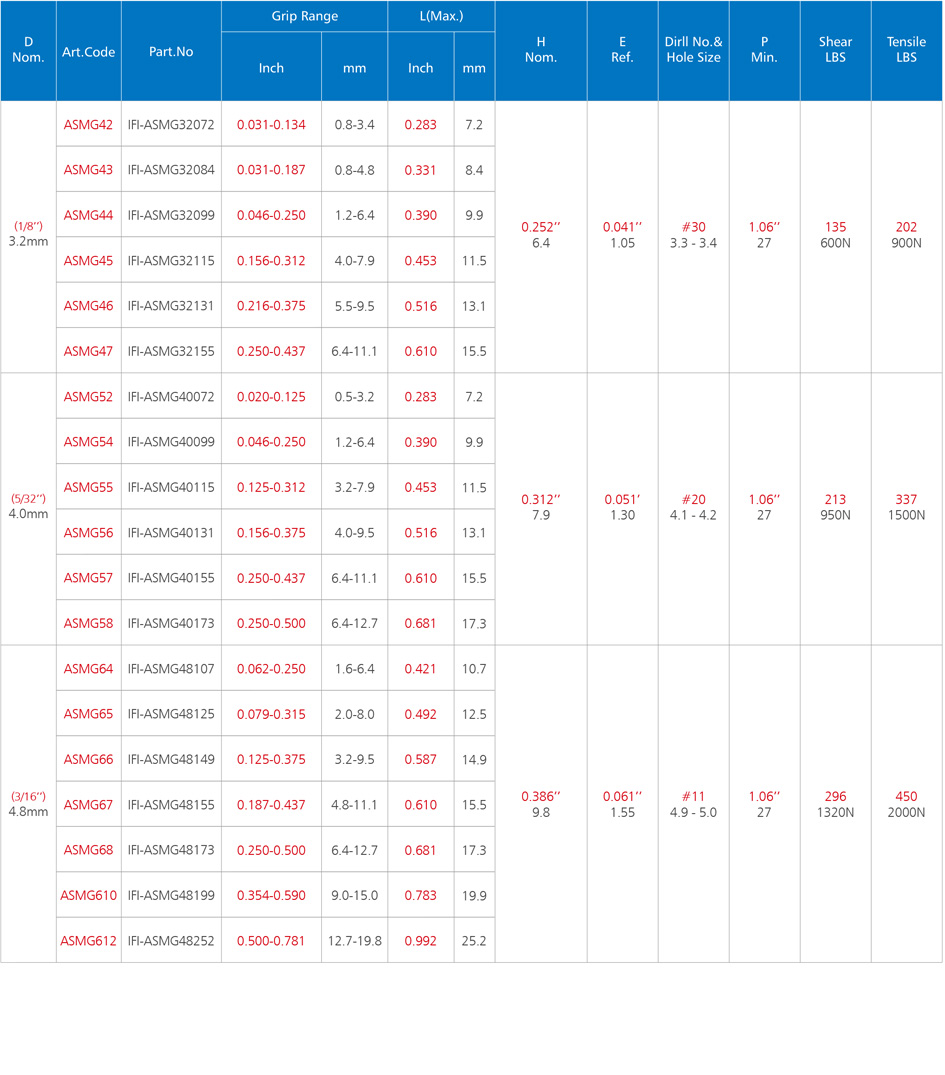The width and height of the screenshot is (945, 1075).
Task: Click the Art.Code column header
Action: click(88, 51)
